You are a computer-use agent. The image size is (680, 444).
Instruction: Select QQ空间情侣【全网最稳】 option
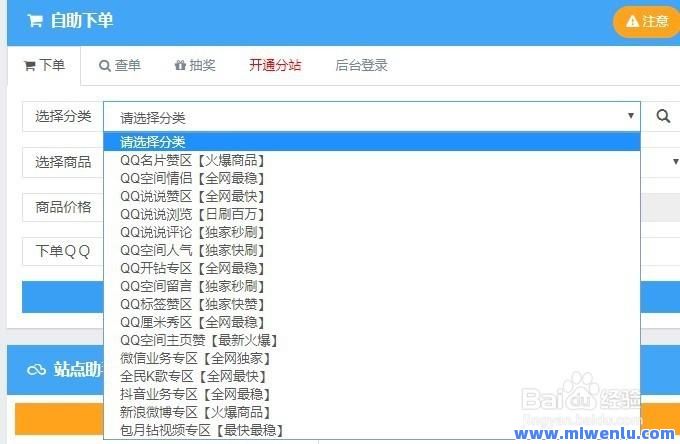(372, 178)
